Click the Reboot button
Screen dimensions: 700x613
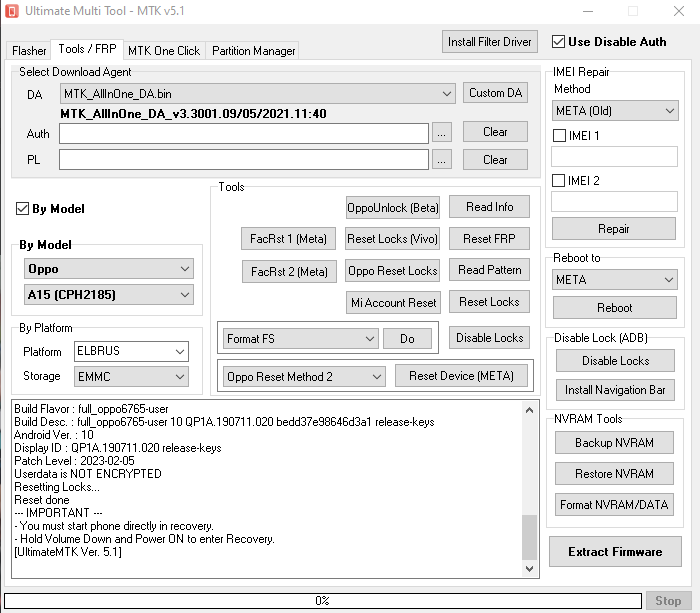click(615, 308)
